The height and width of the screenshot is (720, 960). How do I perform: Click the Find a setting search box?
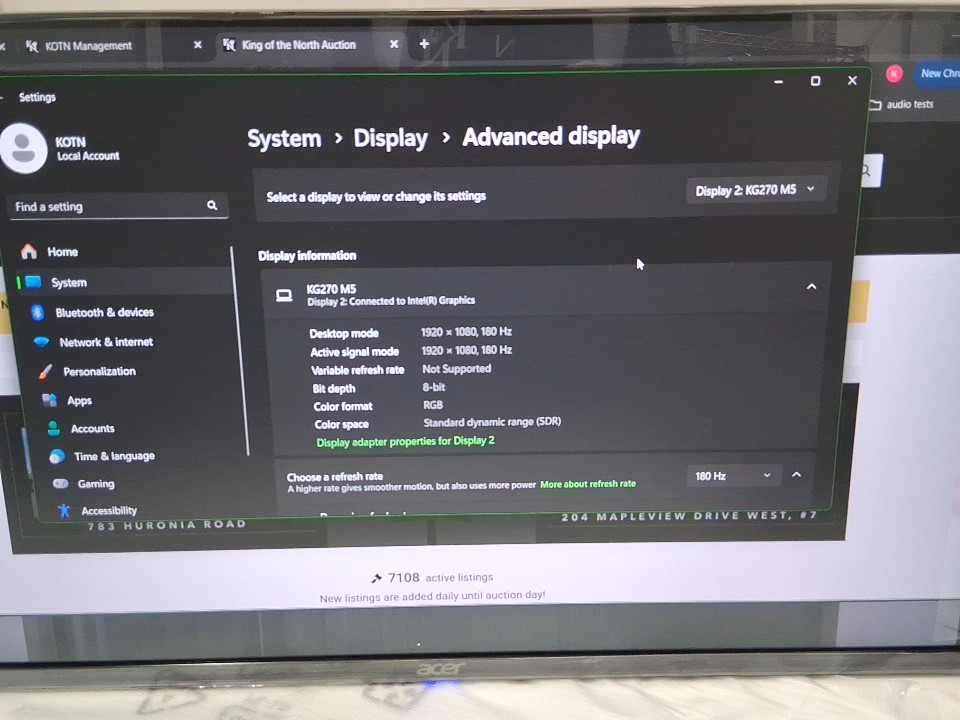(x=105, y=207)
